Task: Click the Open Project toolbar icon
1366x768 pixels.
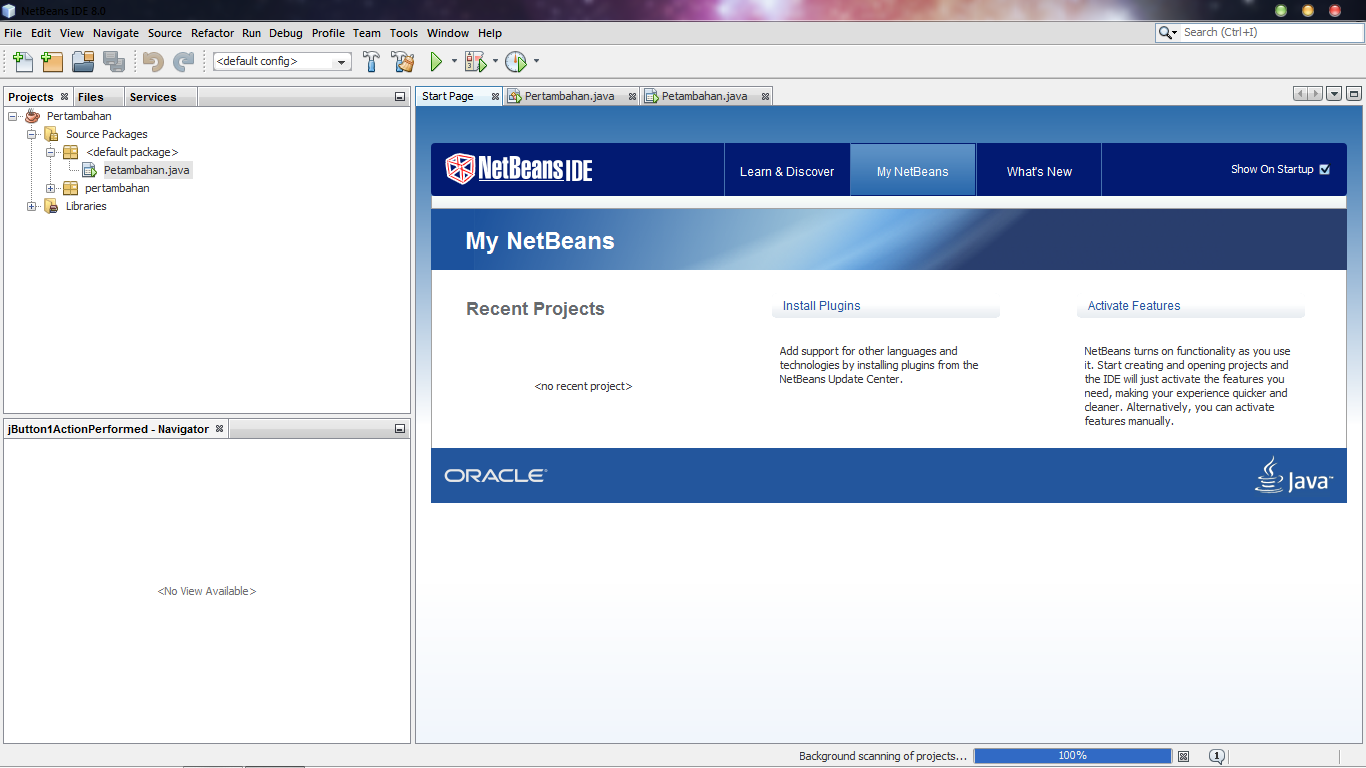Action: tap(82, 61)
